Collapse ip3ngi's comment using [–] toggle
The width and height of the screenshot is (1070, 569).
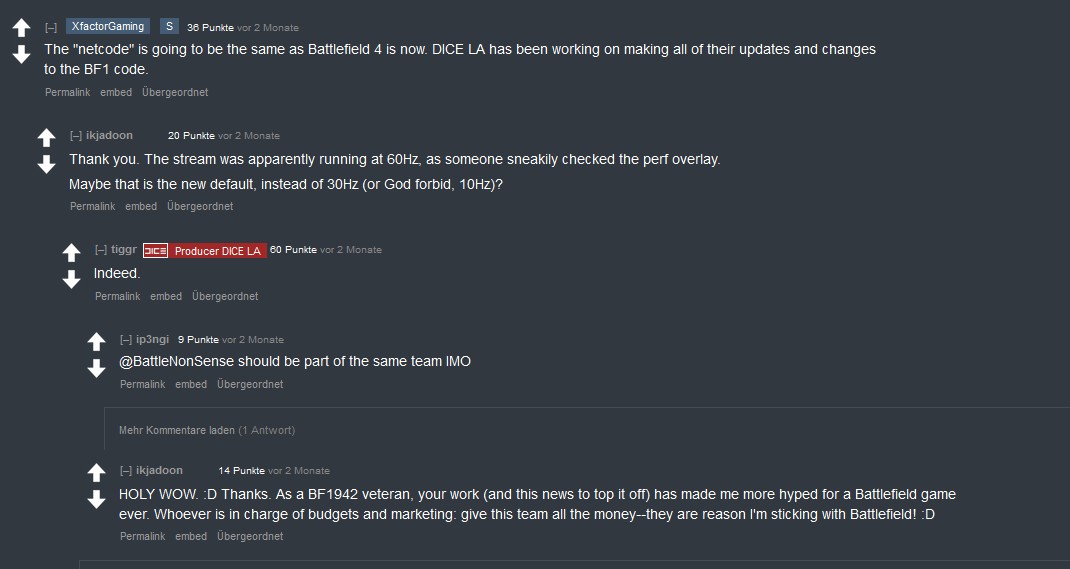pos(126,340)
